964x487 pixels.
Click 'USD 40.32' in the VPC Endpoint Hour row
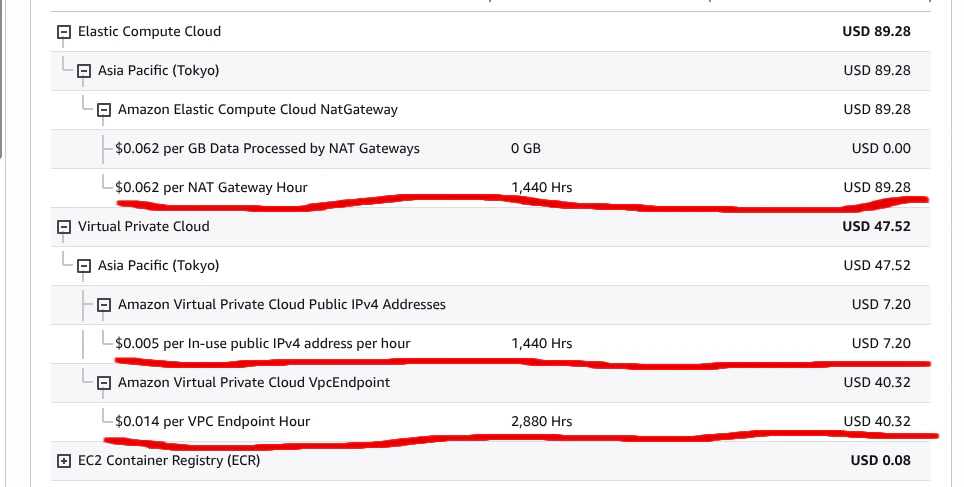(x=877, y=421)
